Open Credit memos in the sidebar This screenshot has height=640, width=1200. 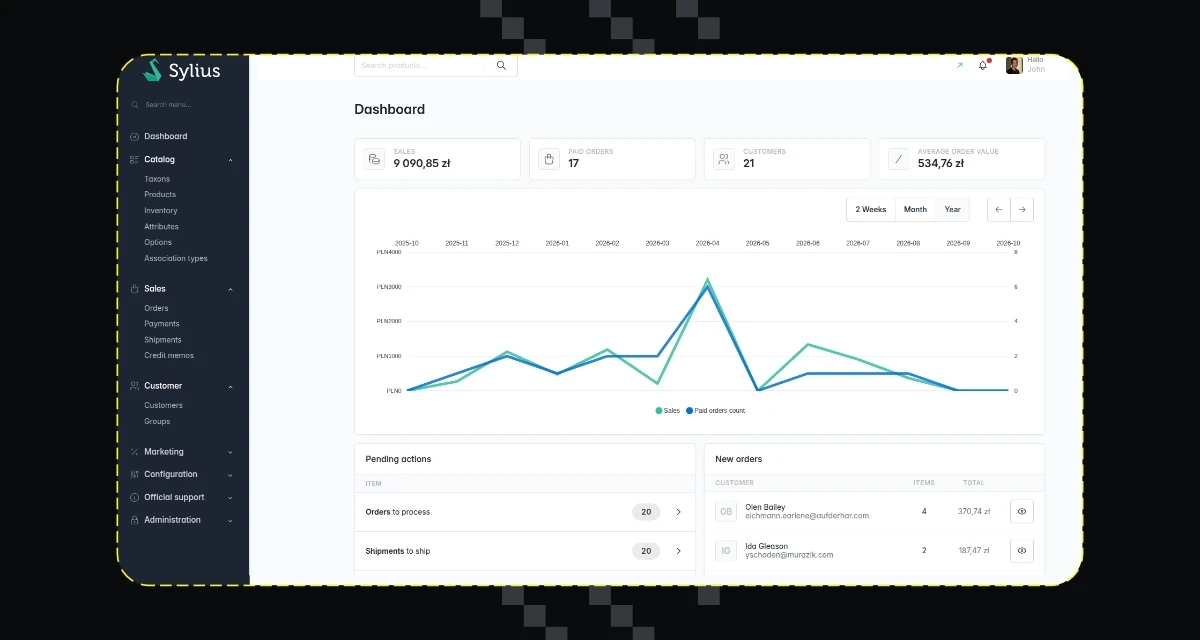(x=169, y=356)
